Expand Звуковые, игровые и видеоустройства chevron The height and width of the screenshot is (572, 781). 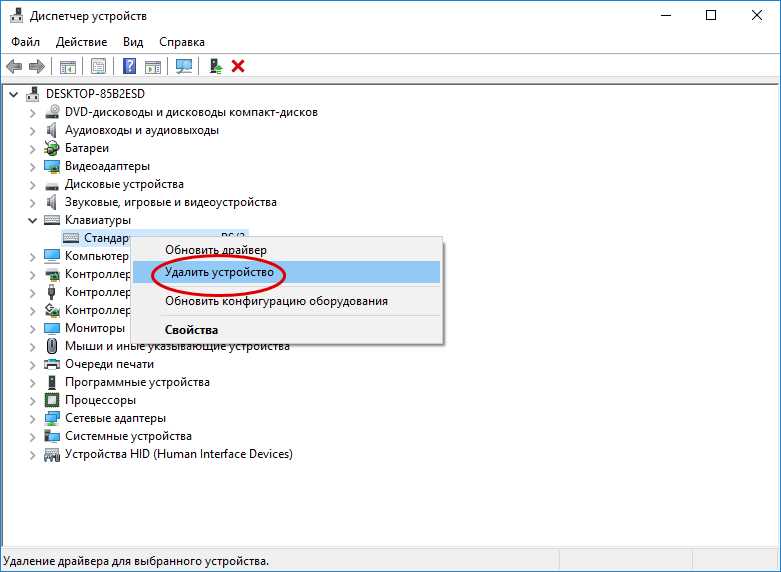[x=33, y=203]
